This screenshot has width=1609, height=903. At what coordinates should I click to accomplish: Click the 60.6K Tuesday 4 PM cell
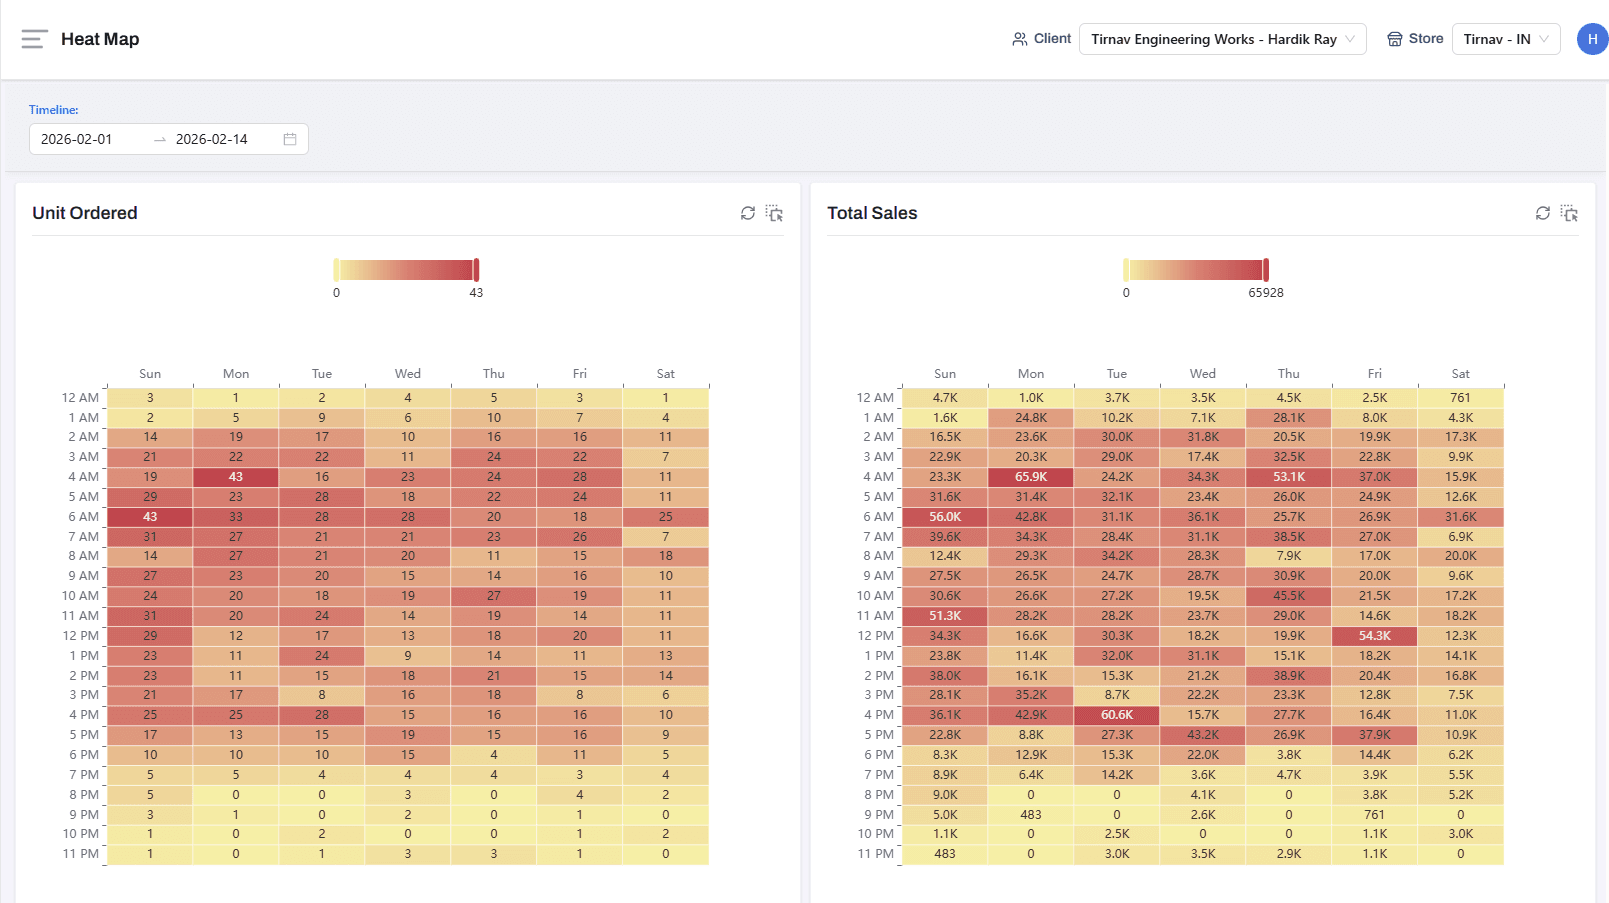(x=1116, y=715)
